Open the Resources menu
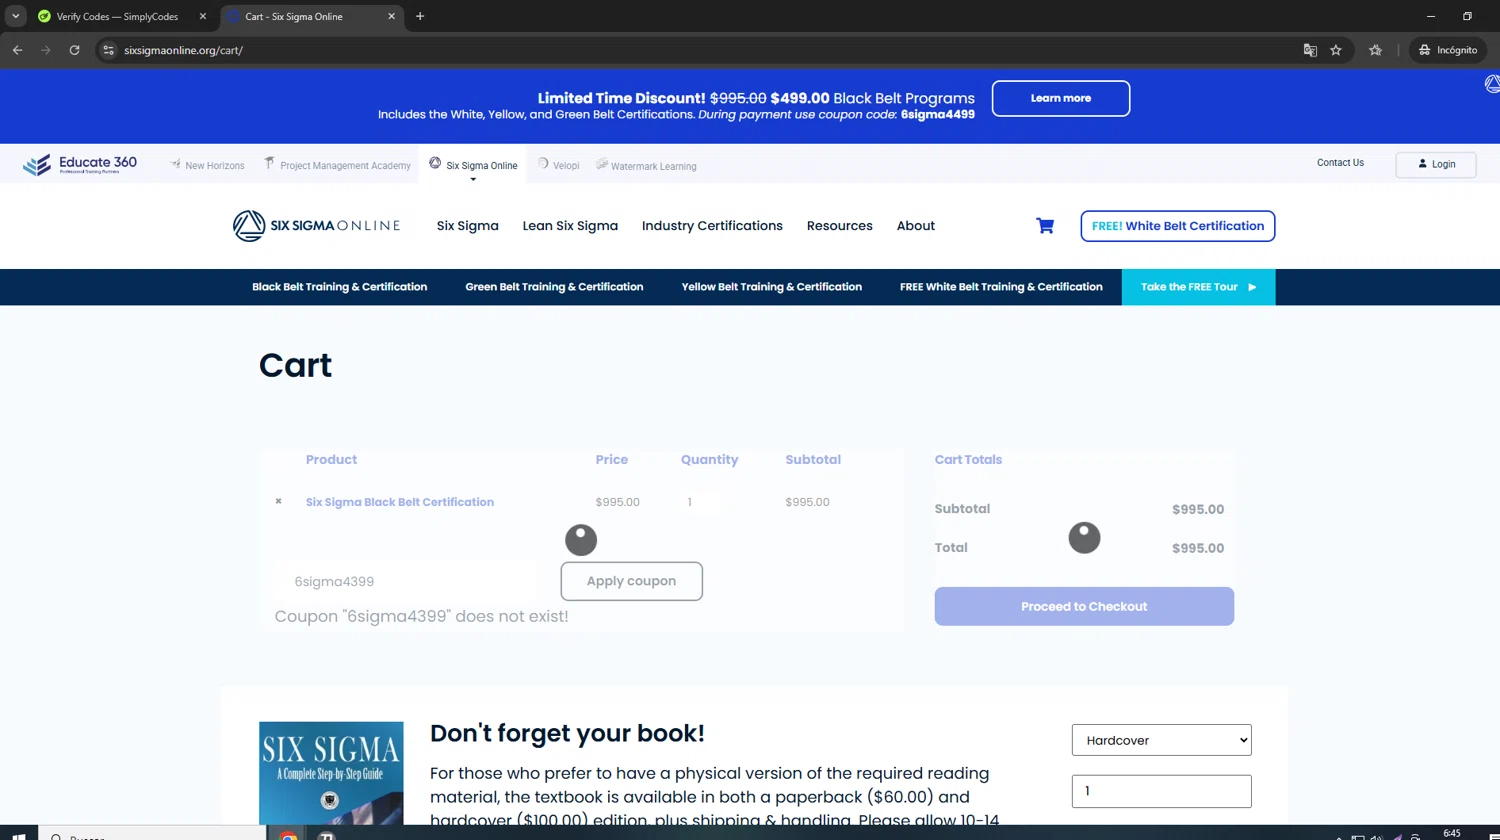Image resolution: width=1500 pixels, height=840 pixels. tap(839, 226)
